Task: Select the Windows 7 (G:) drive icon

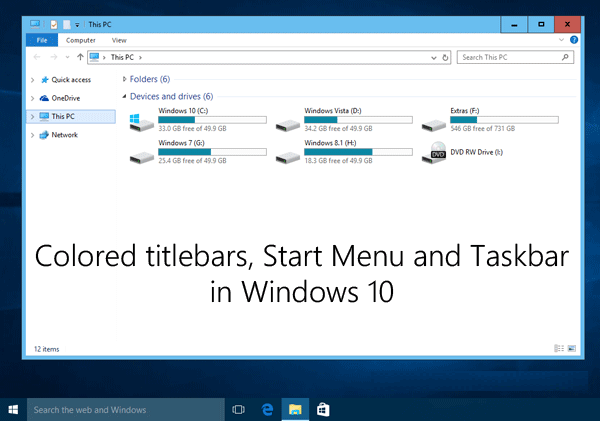Action: (142, 157)
